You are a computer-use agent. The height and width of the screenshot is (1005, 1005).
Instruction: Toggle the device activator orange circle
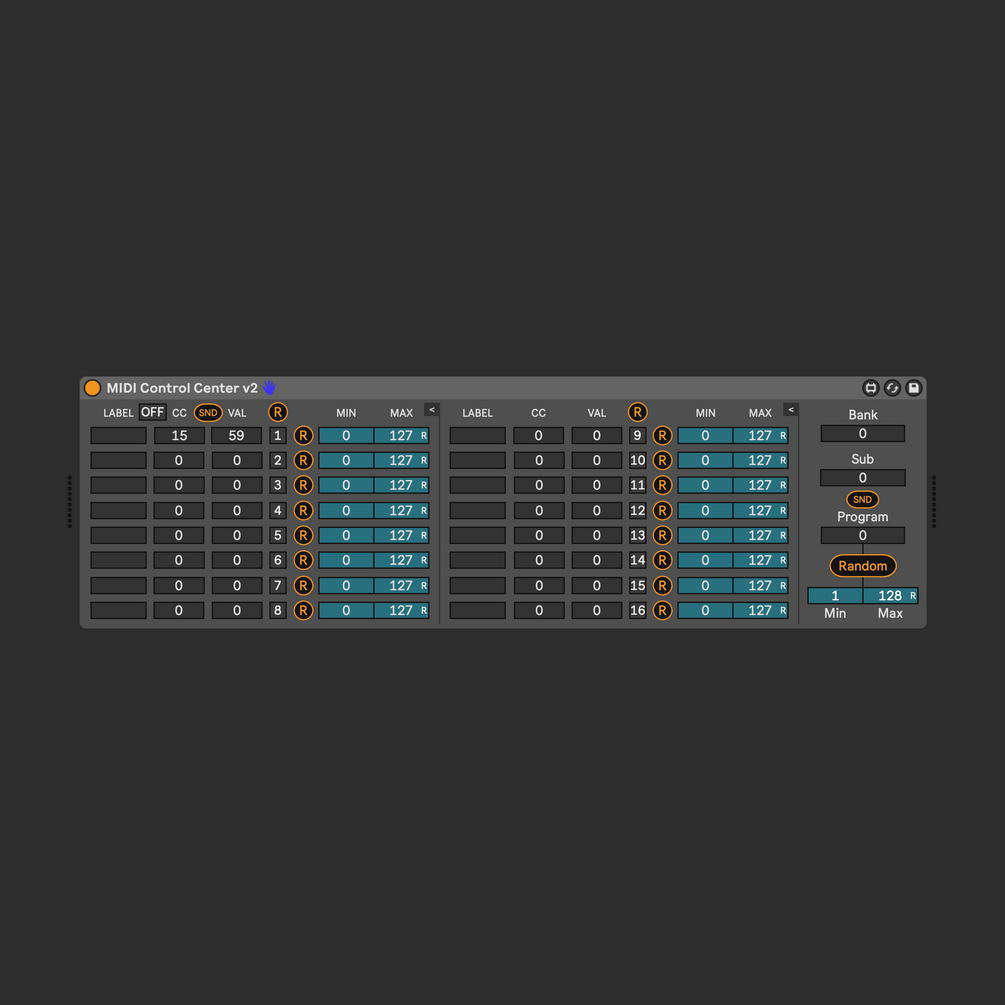(x=92, y=388)
